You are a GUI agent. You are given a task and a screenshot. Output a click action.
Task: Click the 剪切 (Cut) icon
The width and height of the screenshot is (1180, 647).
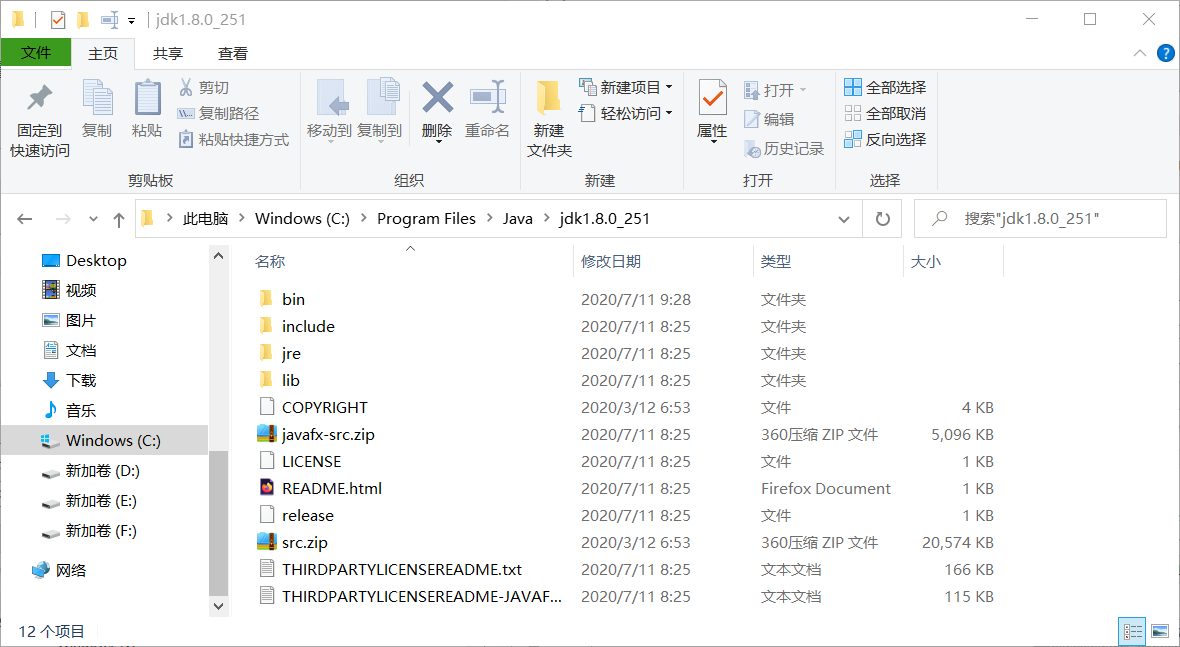point(203,88)
